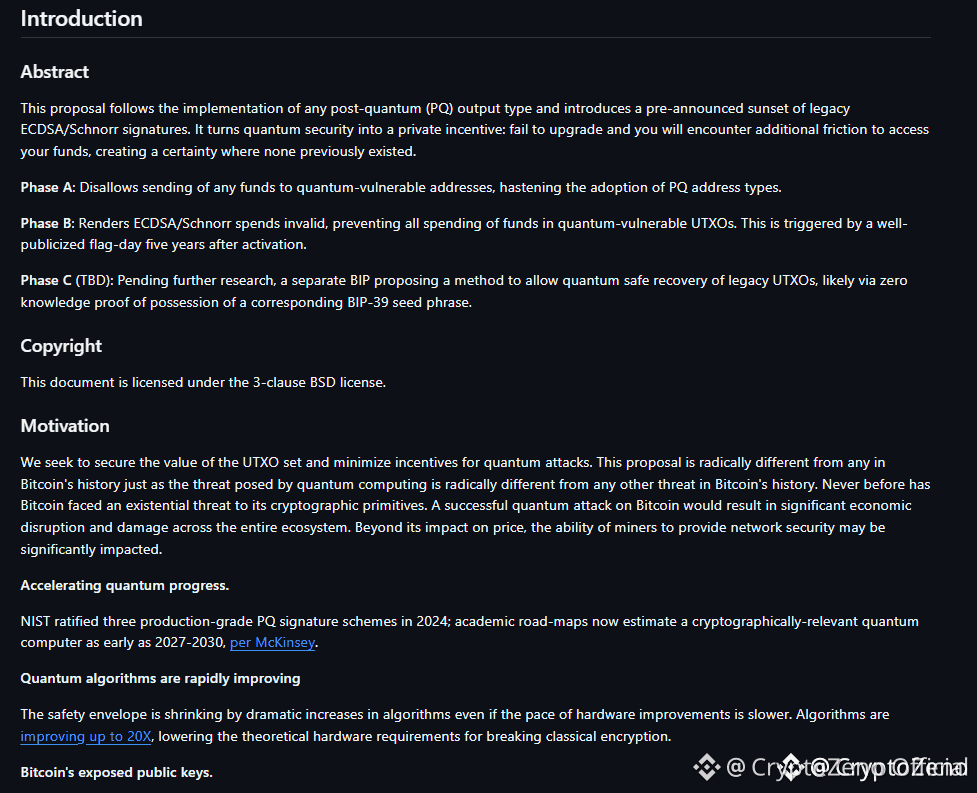This screenshot has height=793, width=977.
Task: Open the "per McKinsey" hyperlink
Action: [x=272, y=643]
